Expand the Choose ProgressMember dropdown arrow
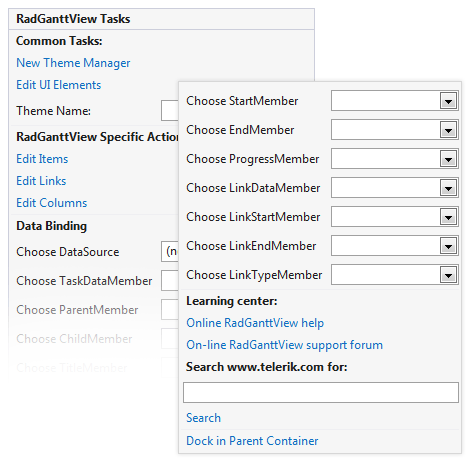 448,159
